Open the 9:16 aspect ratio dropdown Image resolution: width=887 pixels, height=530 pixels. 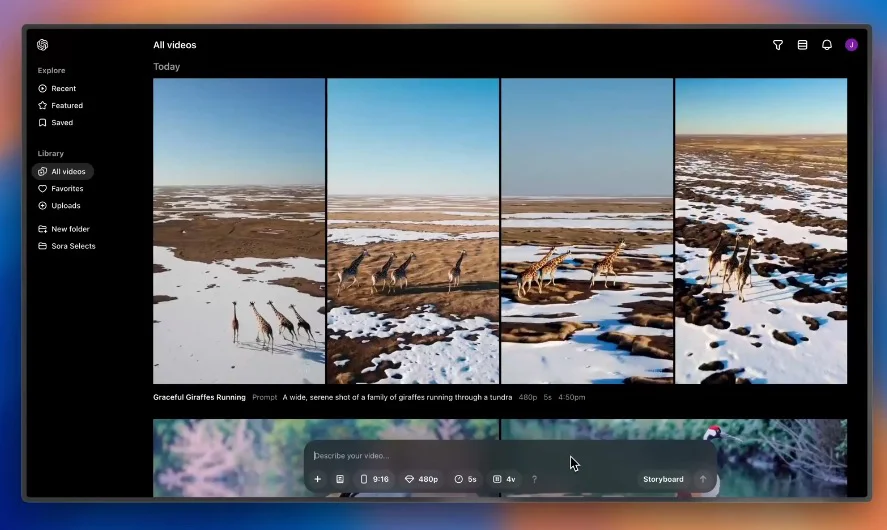pos(374,479)
